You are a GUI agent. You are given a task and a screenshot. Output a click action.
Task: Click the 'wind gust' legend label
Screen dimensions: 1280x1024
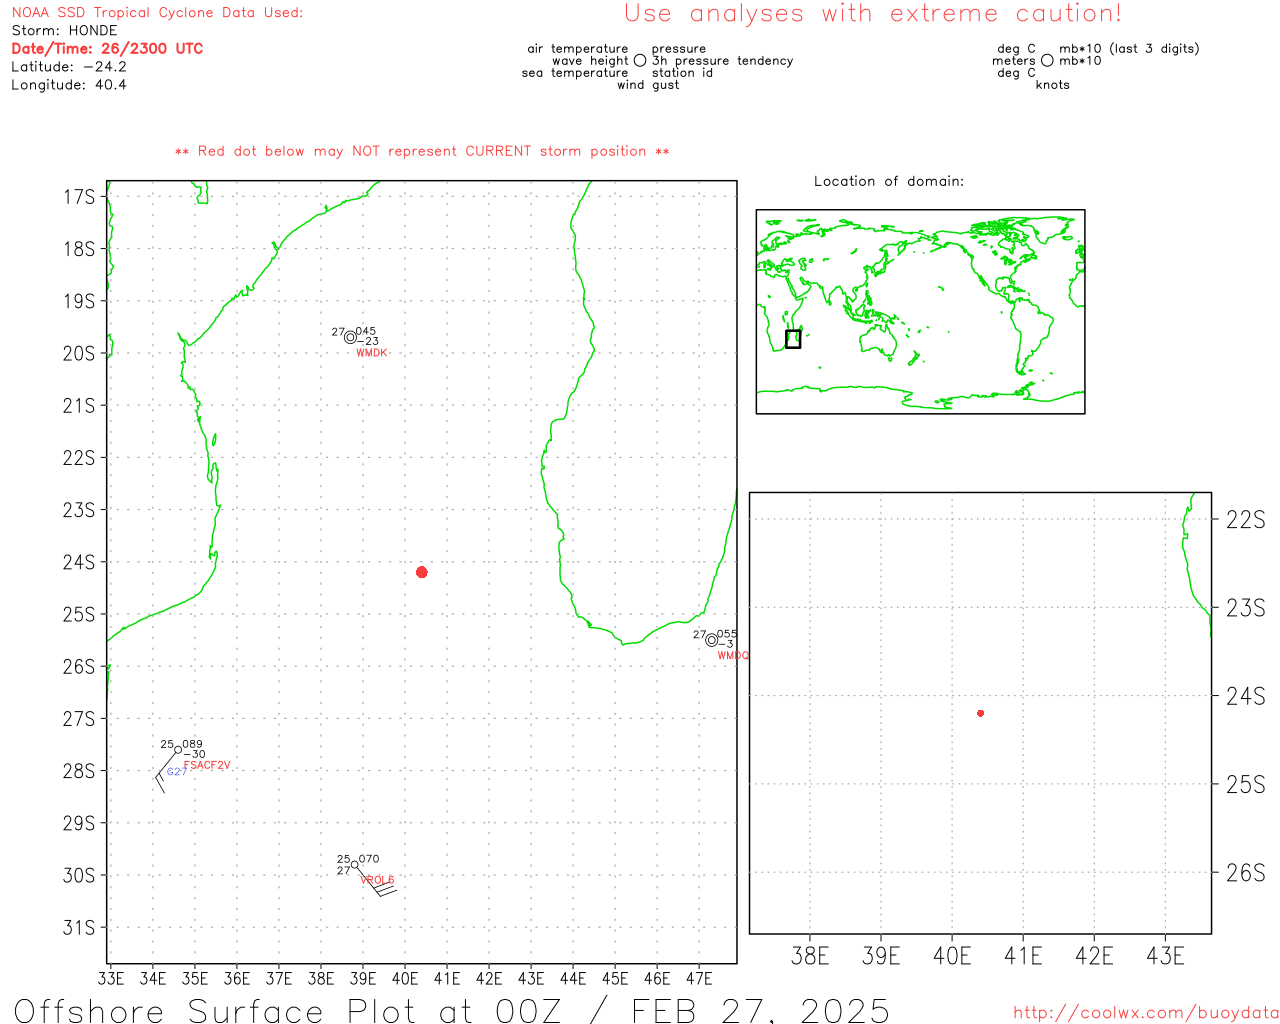[x=648, y=85]
